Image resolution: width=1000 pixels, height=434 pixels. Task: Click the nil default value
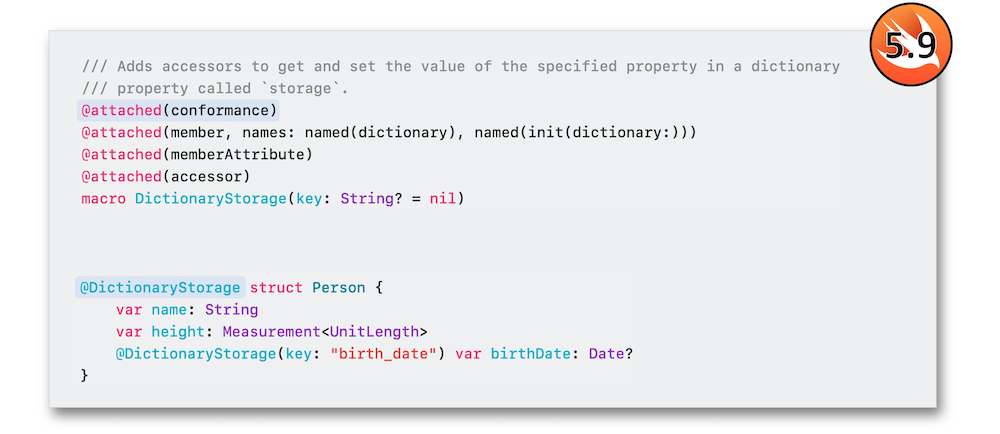[442, 199]
